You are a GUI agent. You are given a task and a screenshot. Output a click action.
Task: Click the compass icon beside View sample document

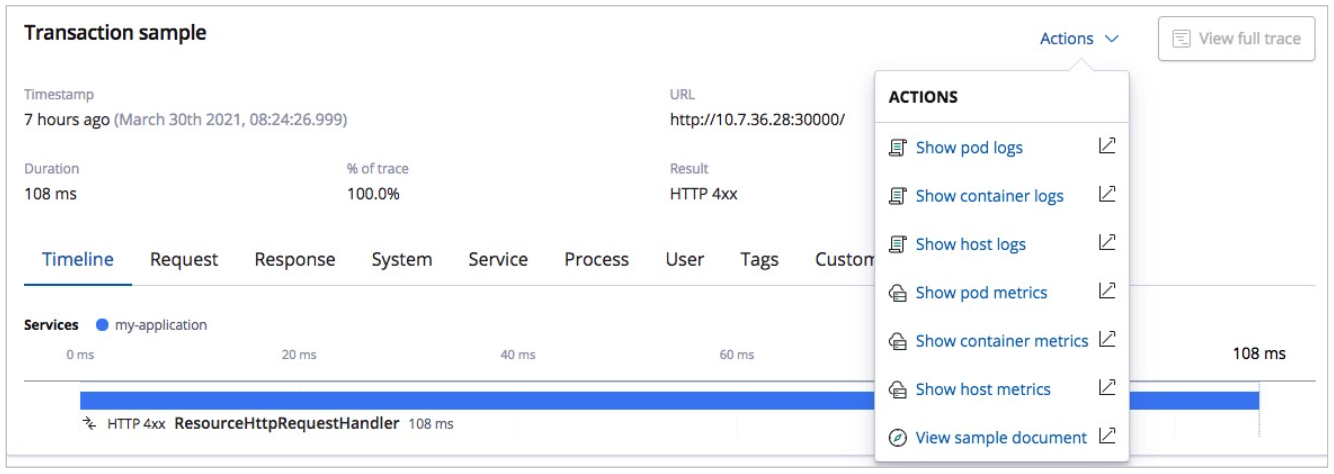[x=897, y=438]
